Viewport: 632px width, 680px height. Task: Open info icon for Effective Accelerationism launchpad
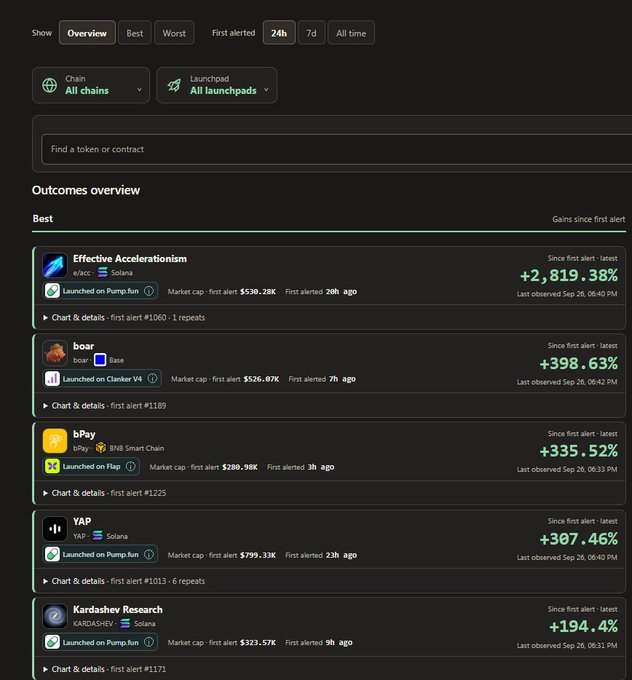click(149, 291)
